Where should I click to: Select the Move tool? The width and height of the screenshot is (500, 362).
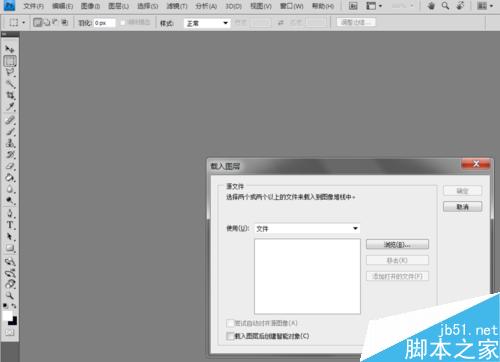pos(10,49)
